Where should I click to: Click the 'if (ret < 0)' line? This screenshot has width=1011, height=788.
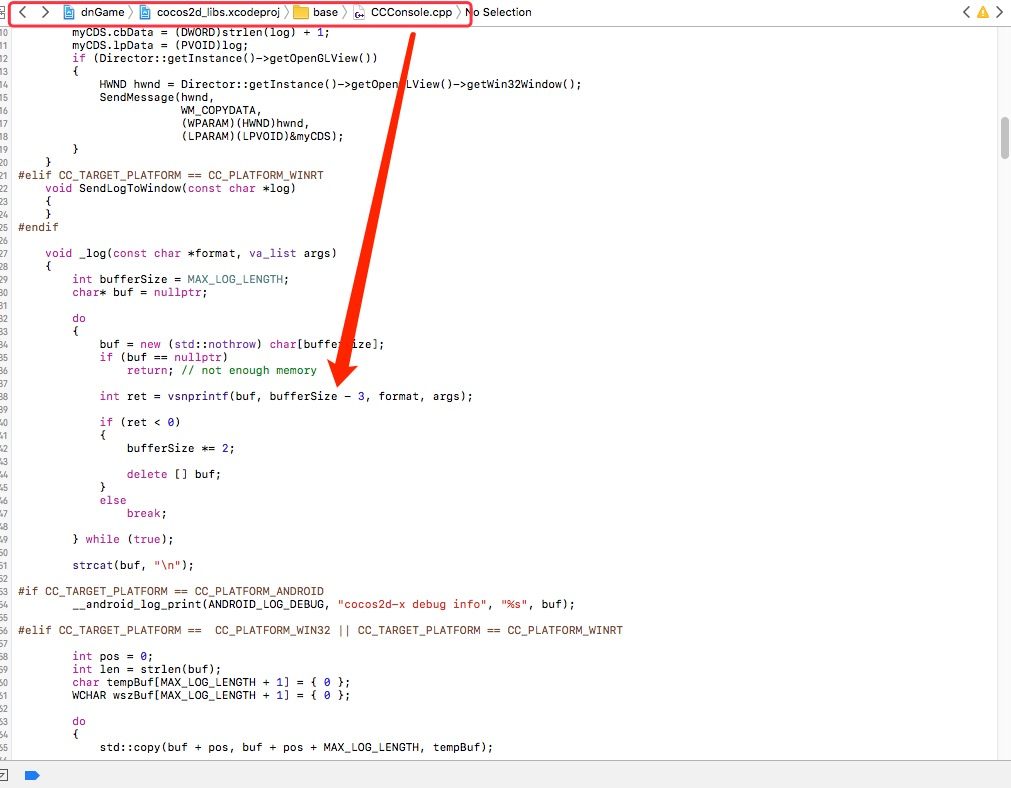[140, 422]
